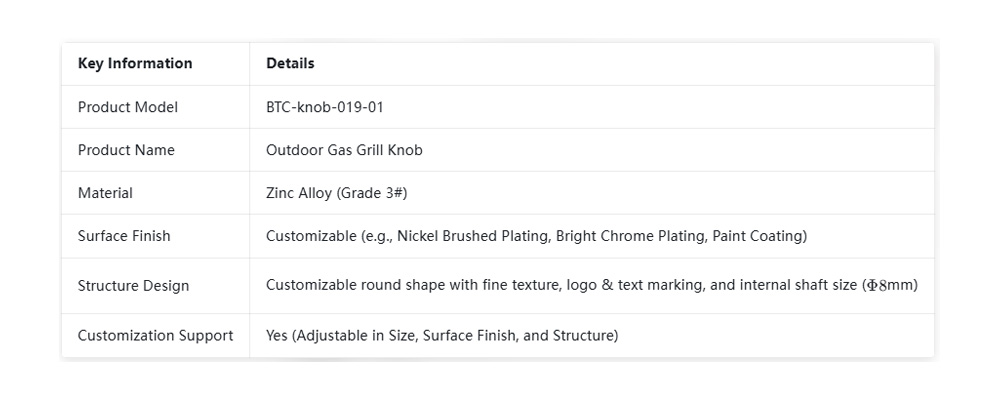Image resolution: width=1000 pixels, height=400 pixels.
Task: Click the "Yes" customization support value
Action: [x=277, y=336]
